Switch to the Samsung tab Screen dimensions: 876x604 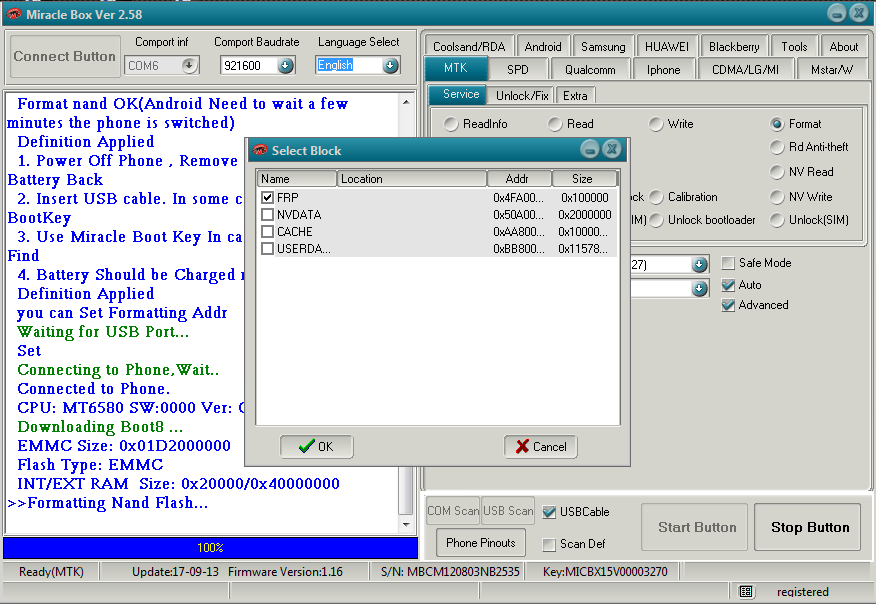603,46
